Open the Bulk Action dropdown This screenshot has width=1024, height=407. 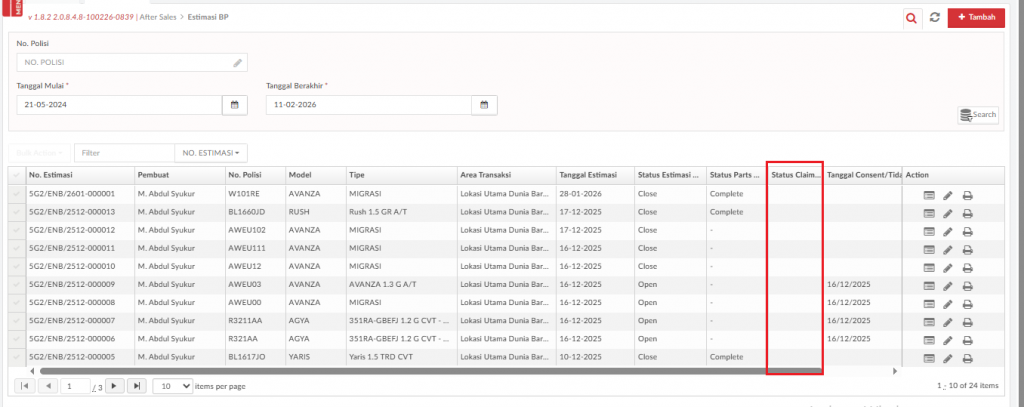(x=40, y=153)
